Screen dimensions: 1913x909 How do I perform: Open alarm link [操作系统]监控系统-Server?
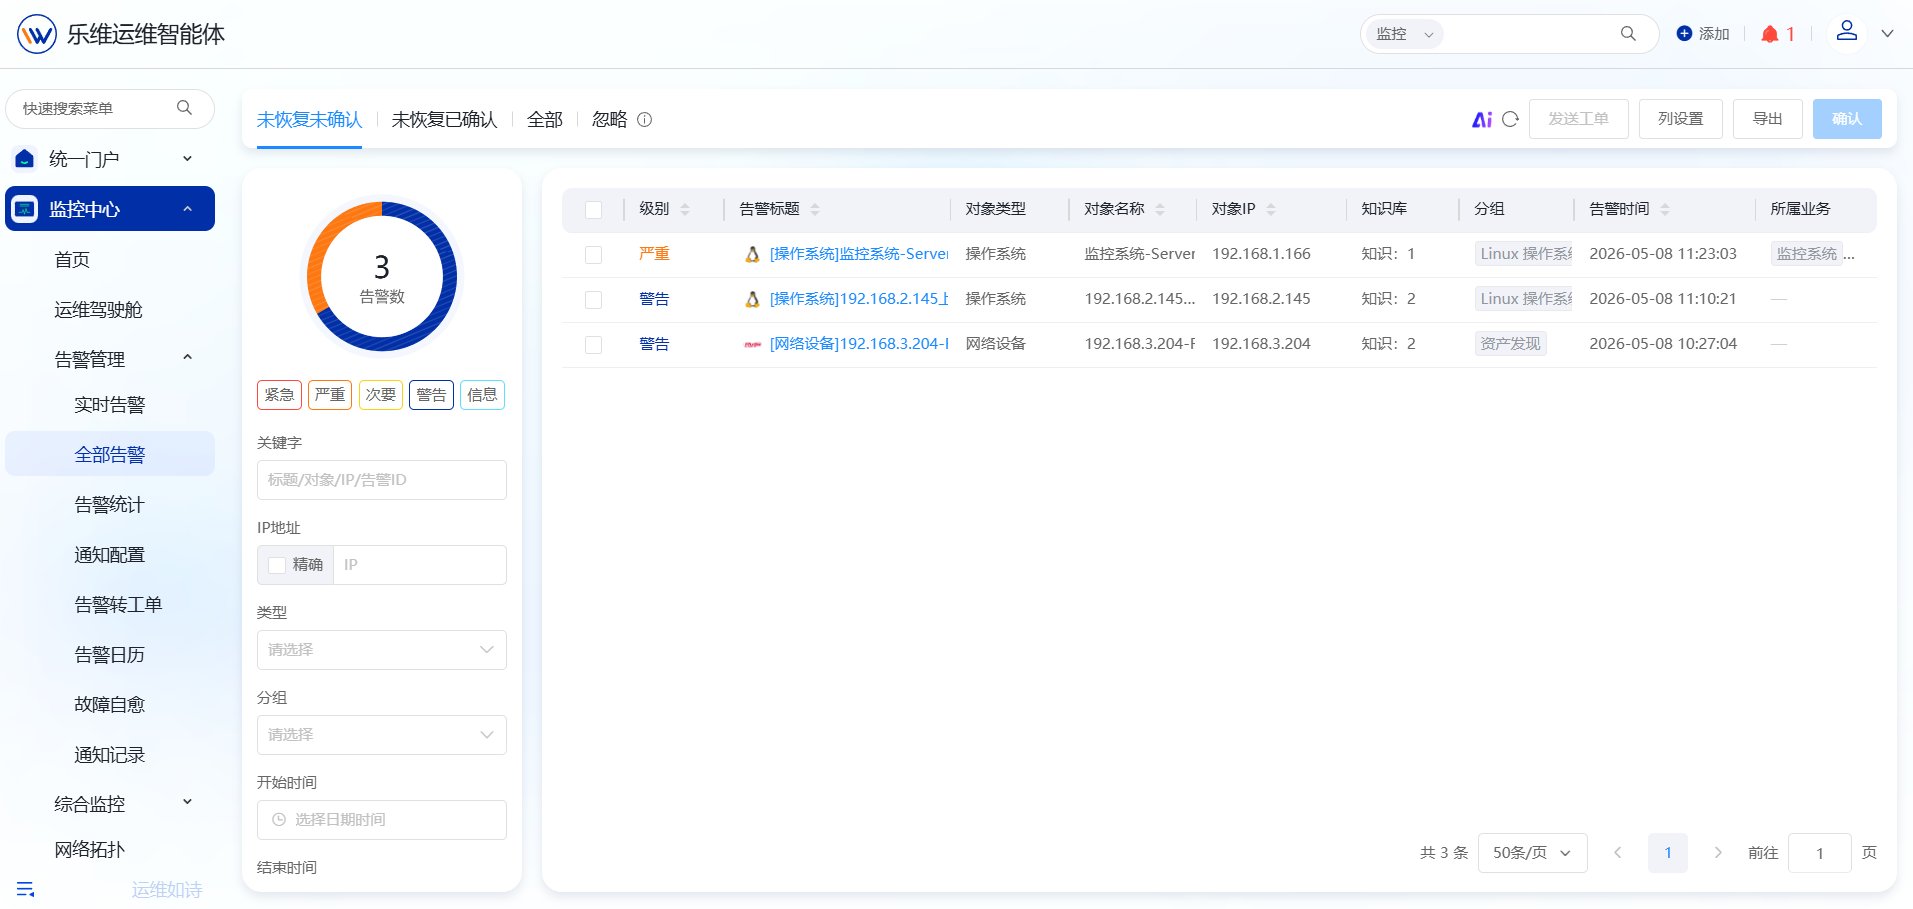pyautogui.click(x=859, y=254)
